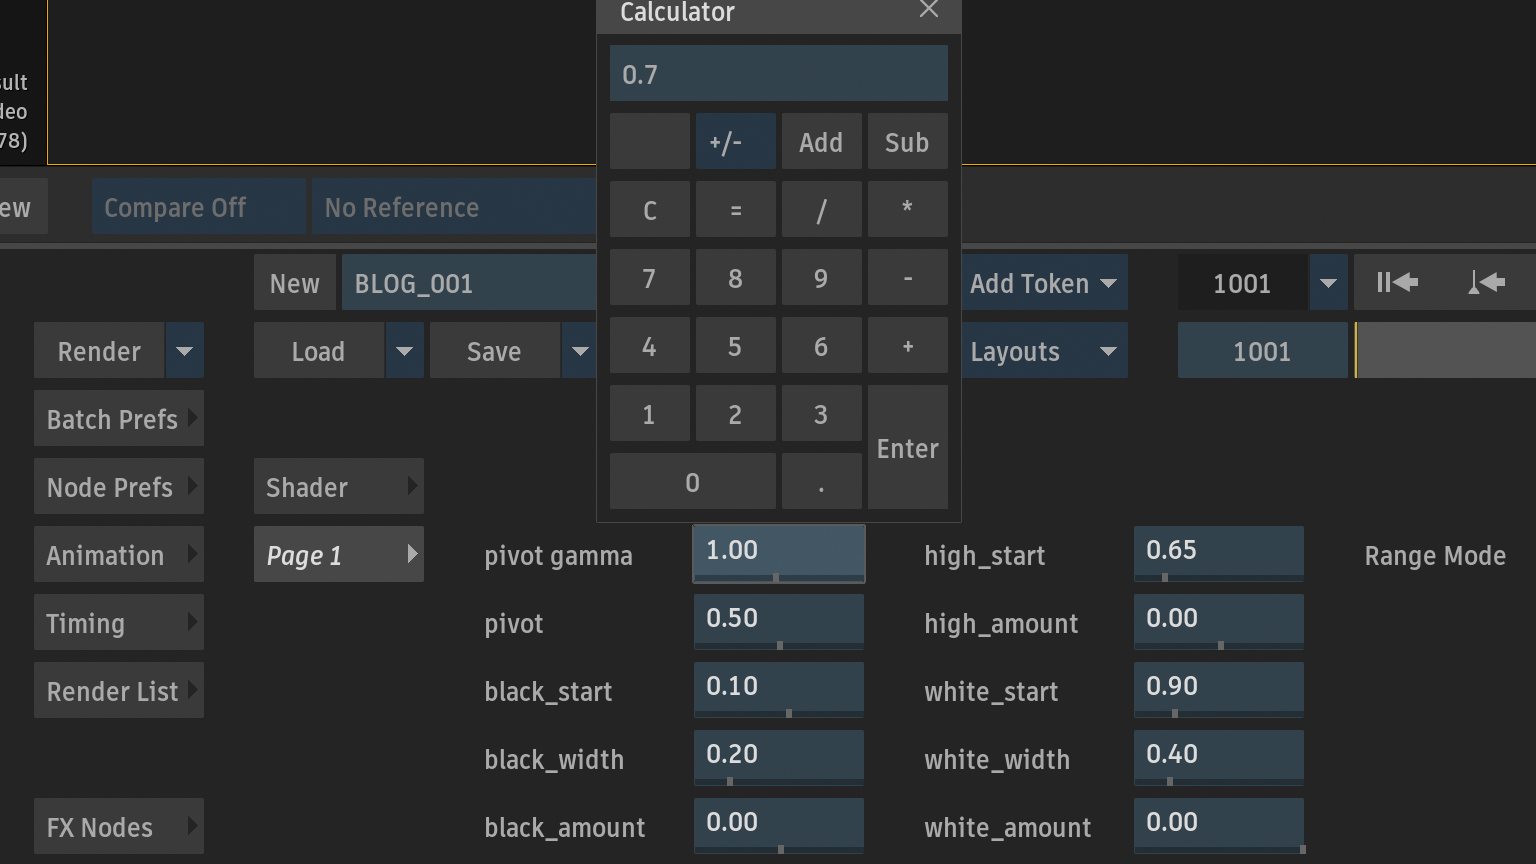Viewport: 1536px width, 864px height.
Task: Click the decimal point key
Action: pyautogui.click(x=822, y=481)
